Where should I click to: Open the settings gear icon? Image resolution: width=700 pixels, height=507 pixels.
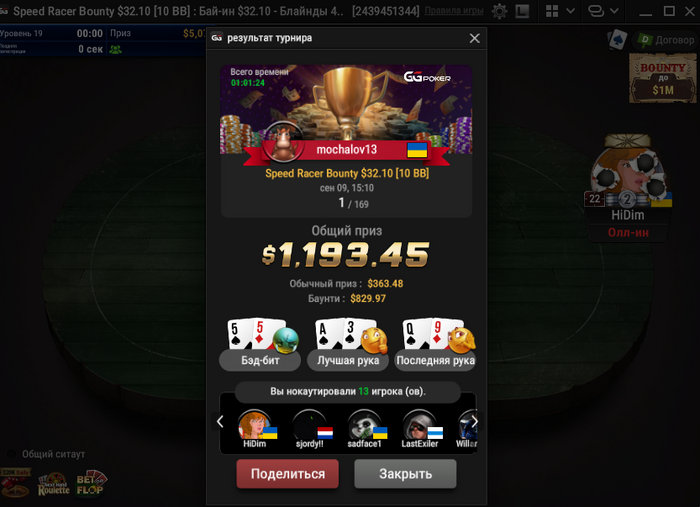point(499,11)
